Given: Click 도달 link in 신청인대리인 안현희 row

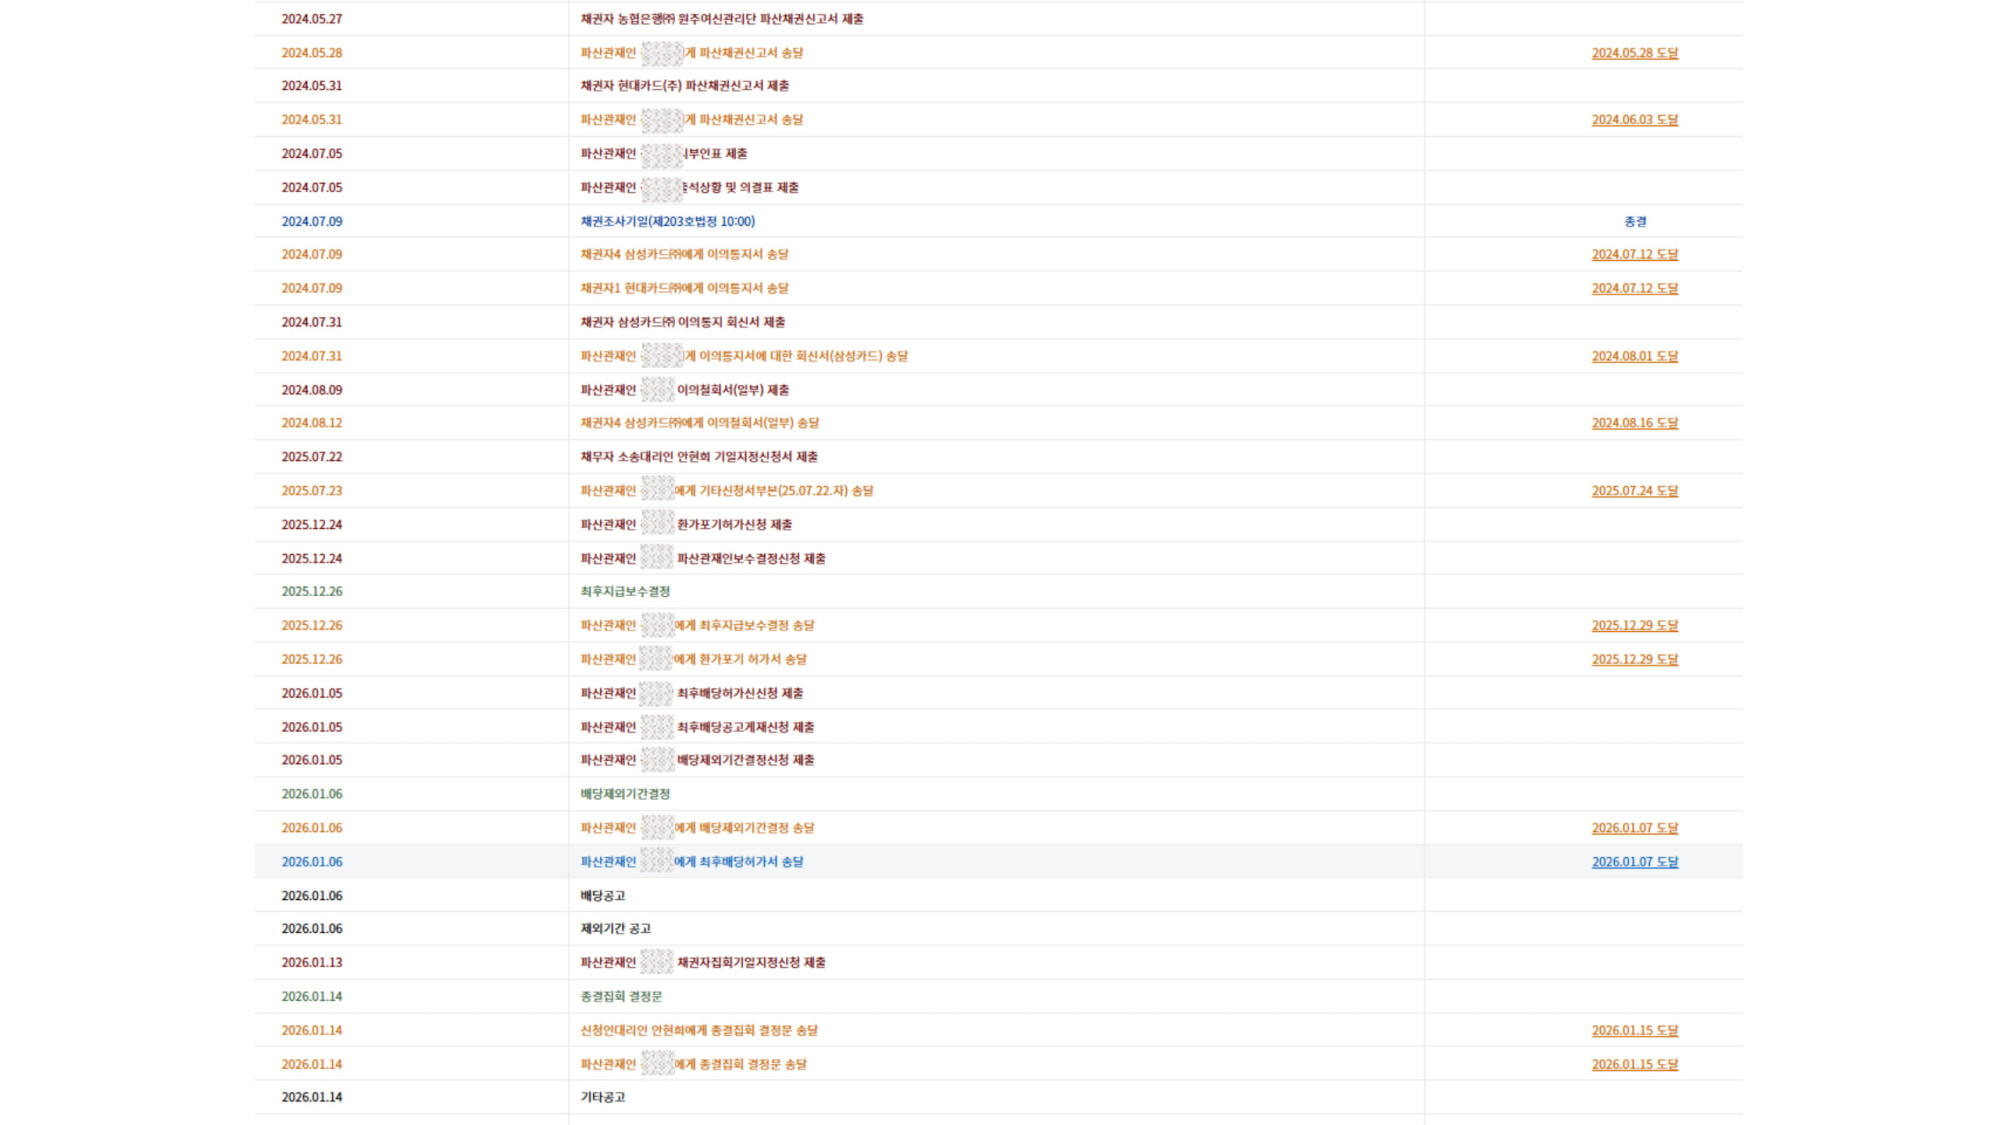Looking at the screenshot, I should coord(1635,1031).
